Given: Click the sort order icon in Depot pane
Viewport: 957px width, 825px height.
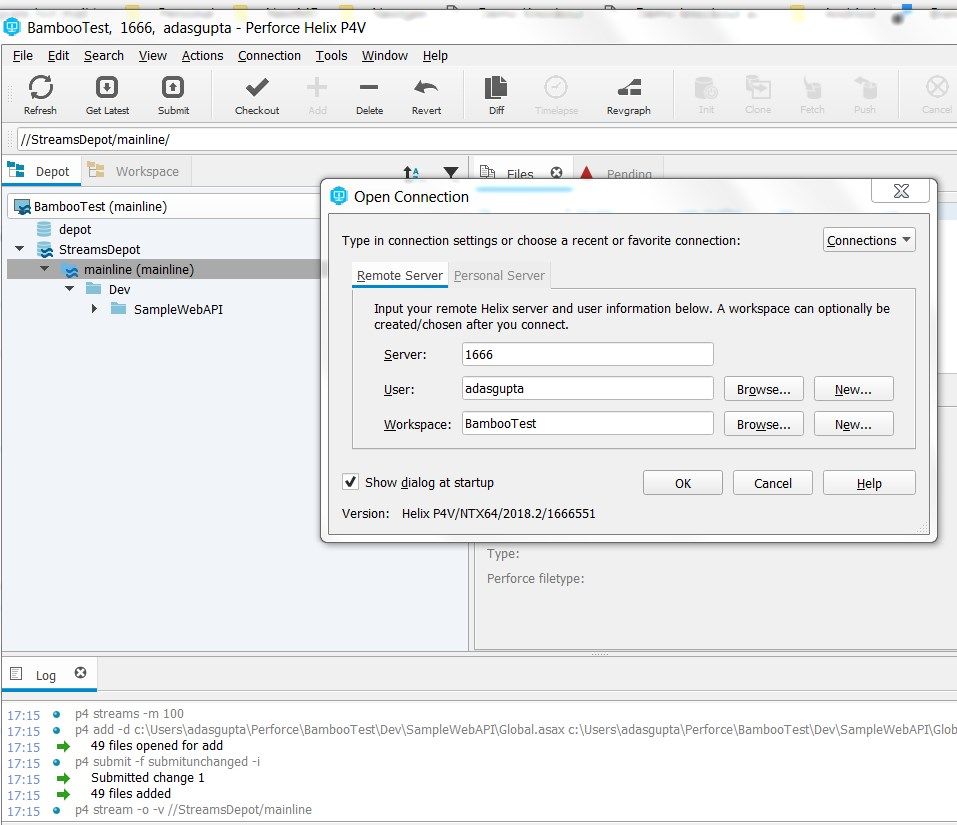Looking at the screenshot, I should click(411, 173).
